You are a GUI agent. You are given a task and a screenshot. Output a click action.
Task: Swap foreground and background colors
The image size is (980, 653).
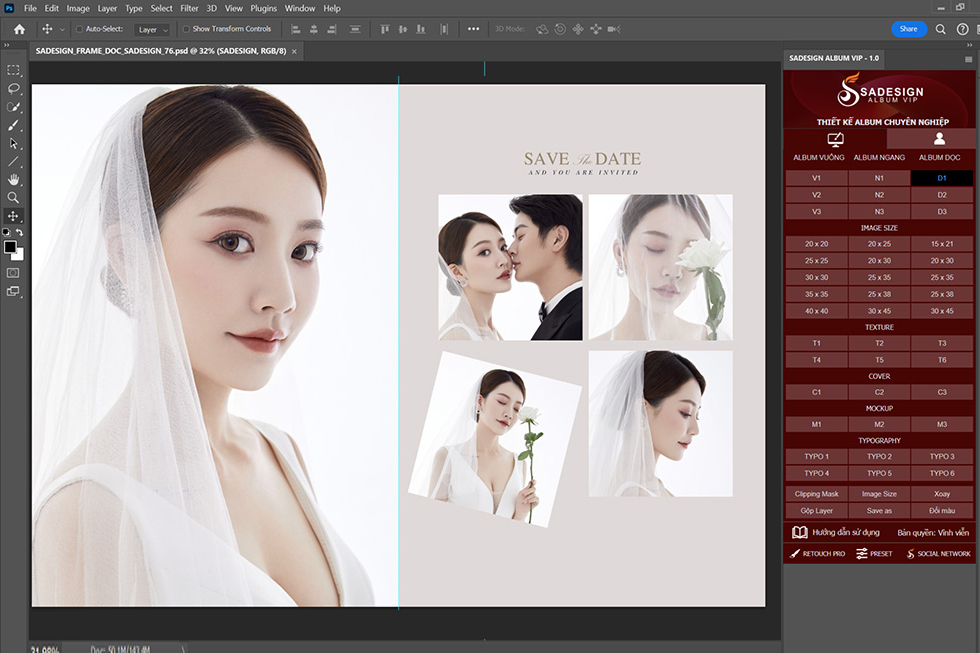(20, 233)
